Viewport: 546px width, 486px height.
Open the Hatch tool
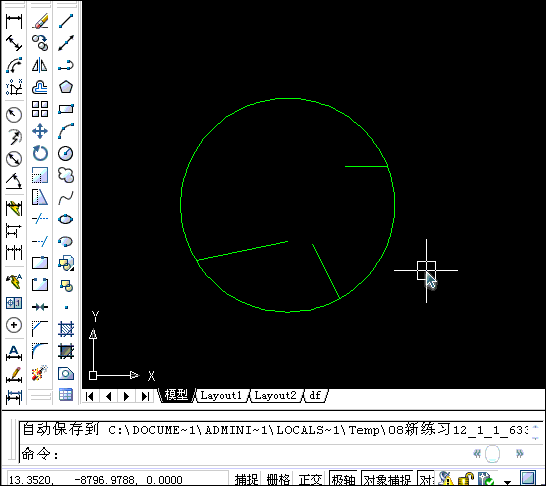coord(65,329)
